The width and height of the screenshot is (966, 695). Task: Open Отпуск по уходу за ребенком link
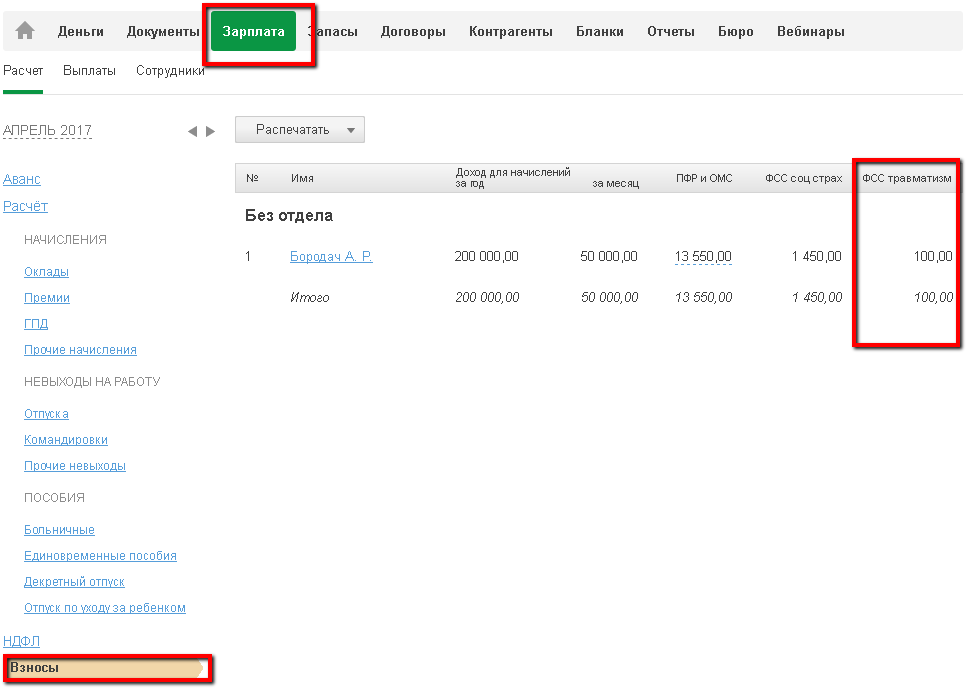(x=105, y=607)
